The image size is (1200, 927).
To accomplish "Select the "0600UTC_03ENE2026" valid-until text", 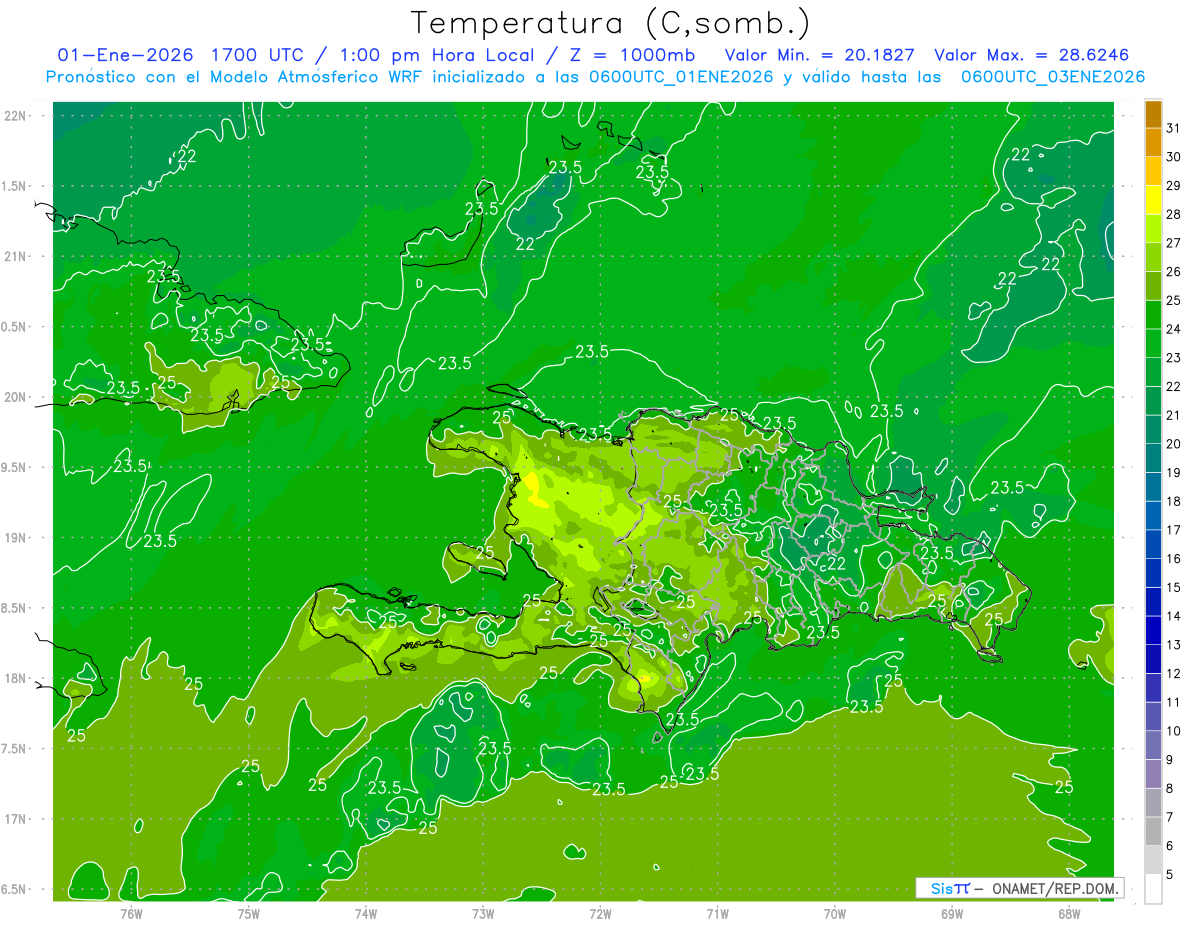I will click(x=1053, y=77).
